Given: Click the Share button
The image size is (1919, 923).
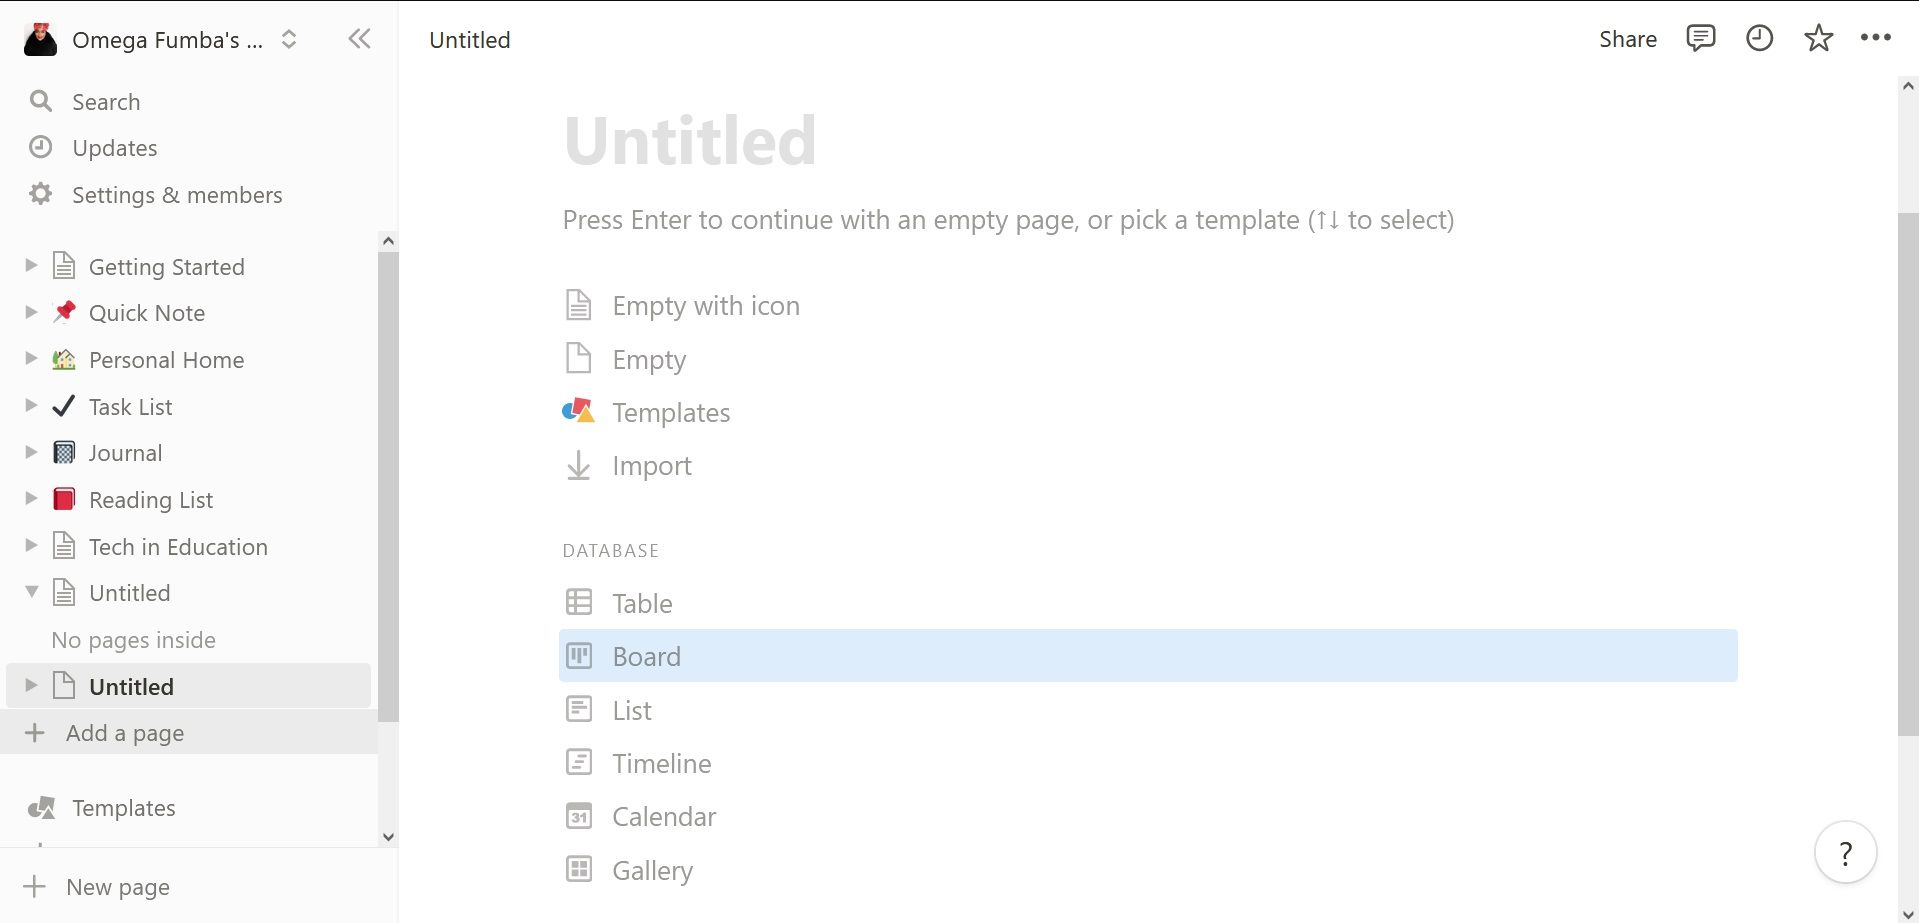Looking at the screenshot, I should point(1627,39).
